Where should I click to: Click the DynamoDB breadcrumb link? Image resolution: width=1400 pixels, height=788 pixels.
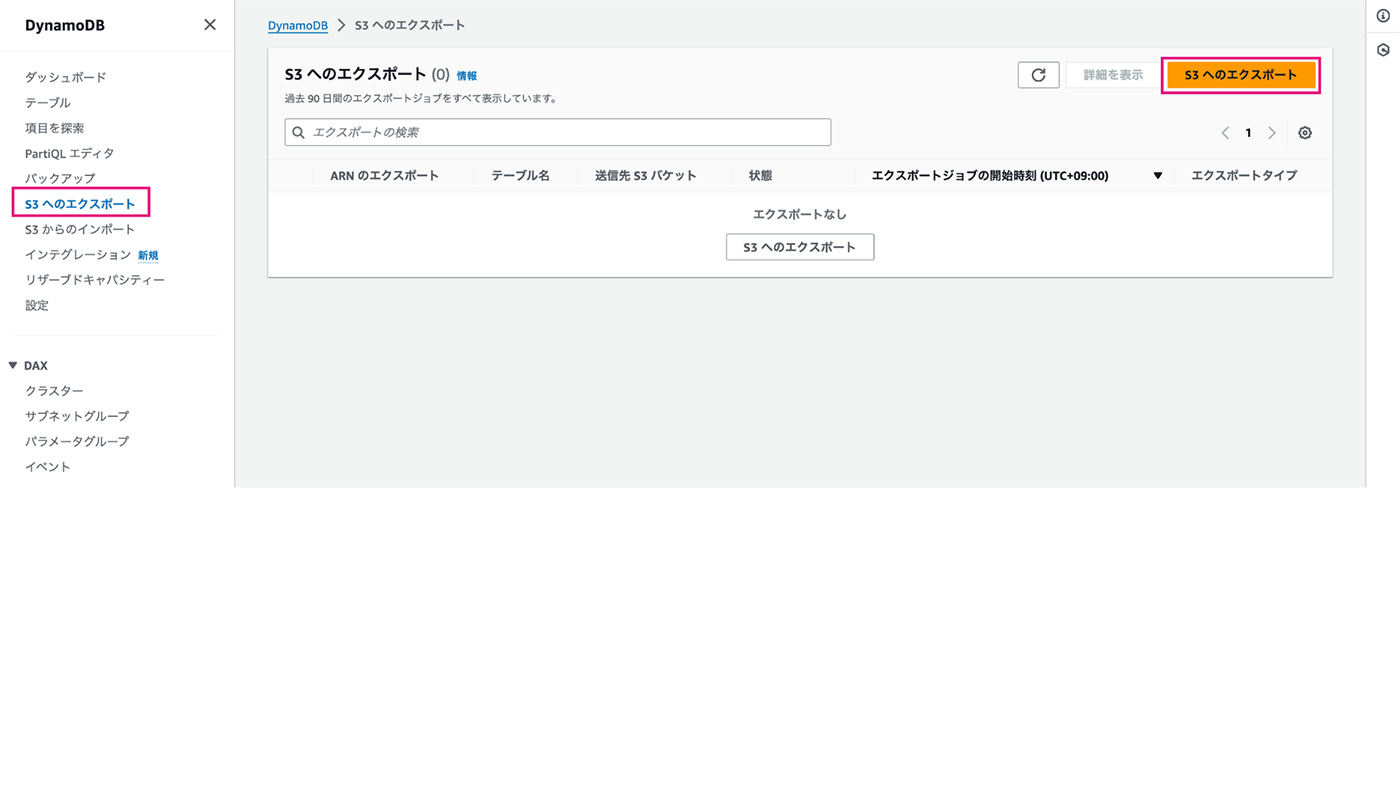pyautogui.click(x=298, y=25)
